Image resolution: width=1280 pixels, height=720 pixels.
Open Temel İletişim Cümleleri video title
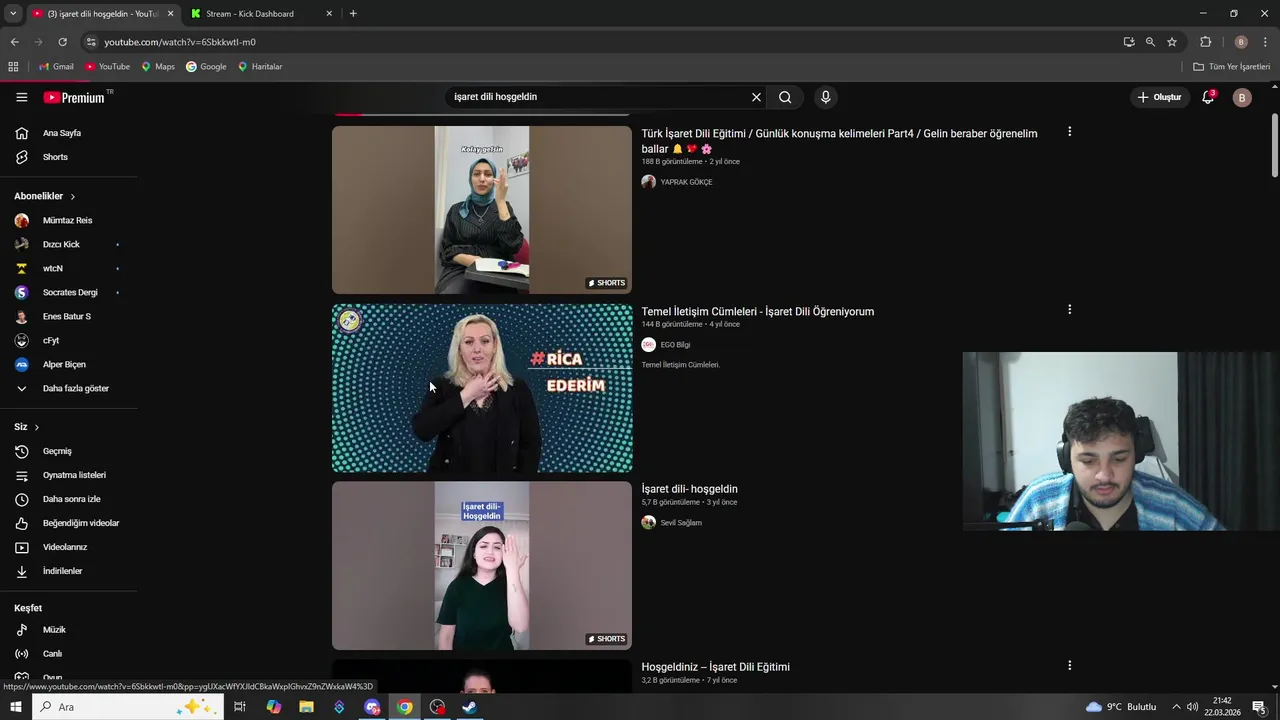pos(758,312)
